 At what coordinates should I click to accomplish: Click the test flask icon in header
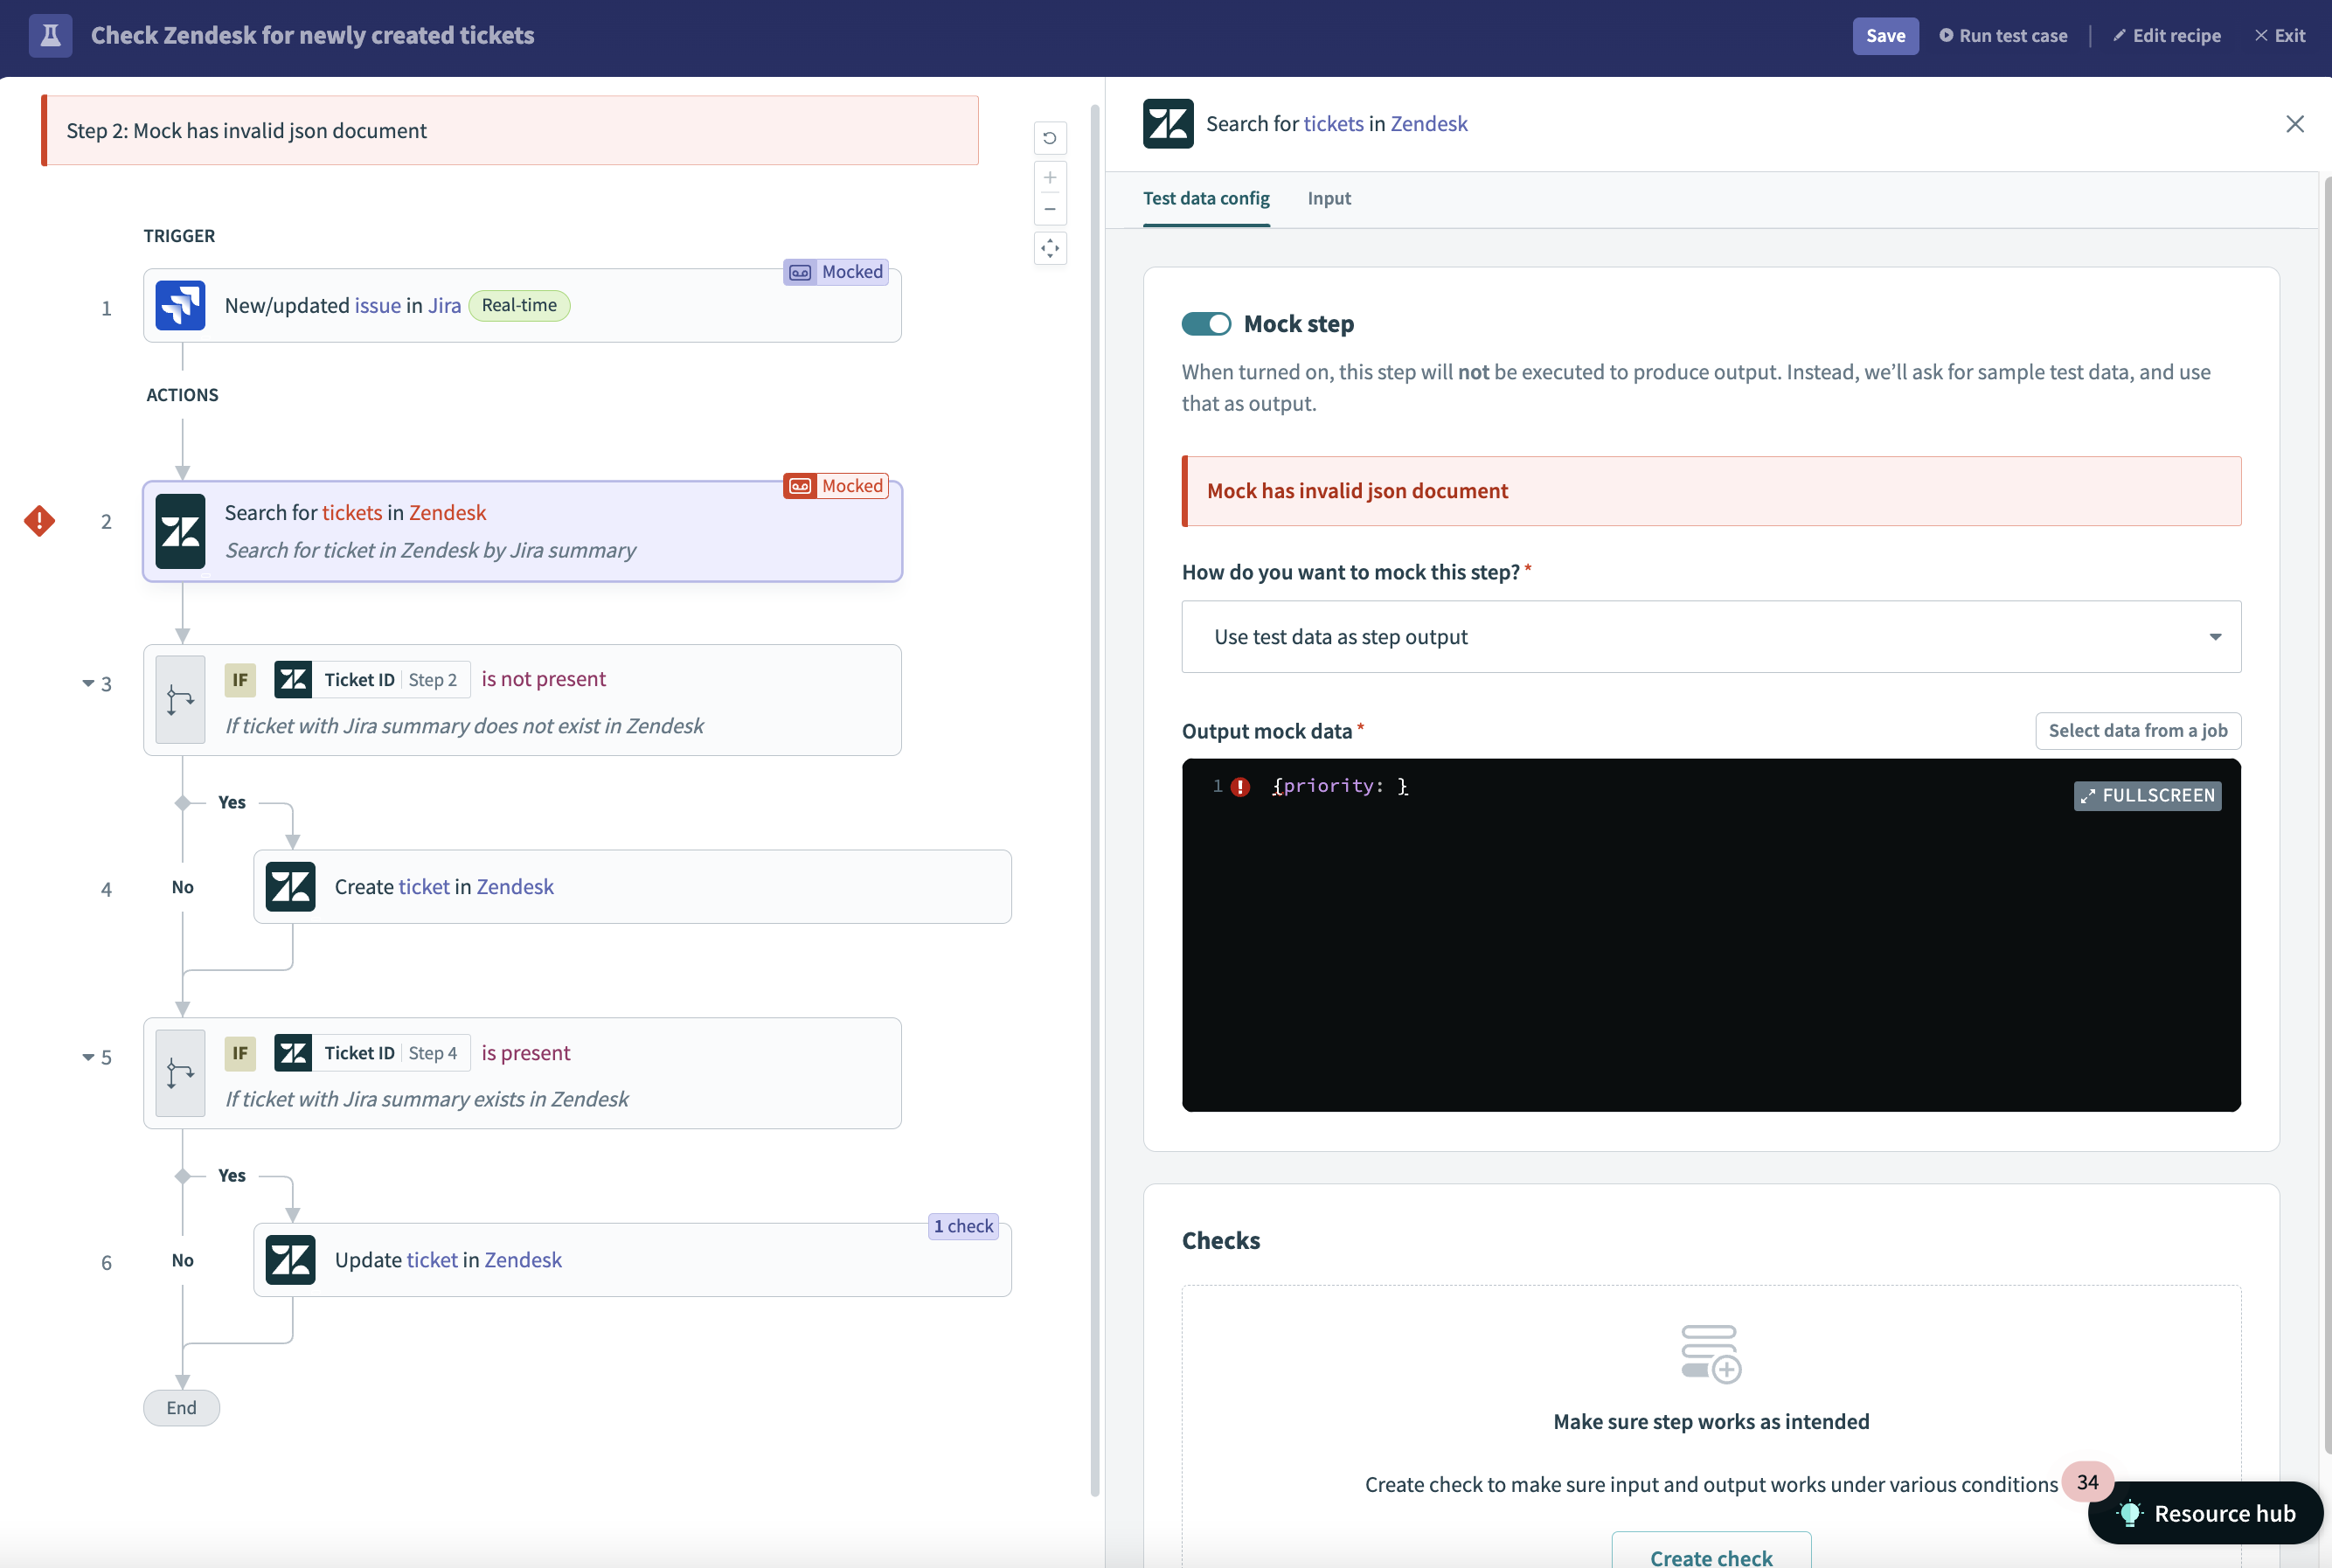pos(50,36)
